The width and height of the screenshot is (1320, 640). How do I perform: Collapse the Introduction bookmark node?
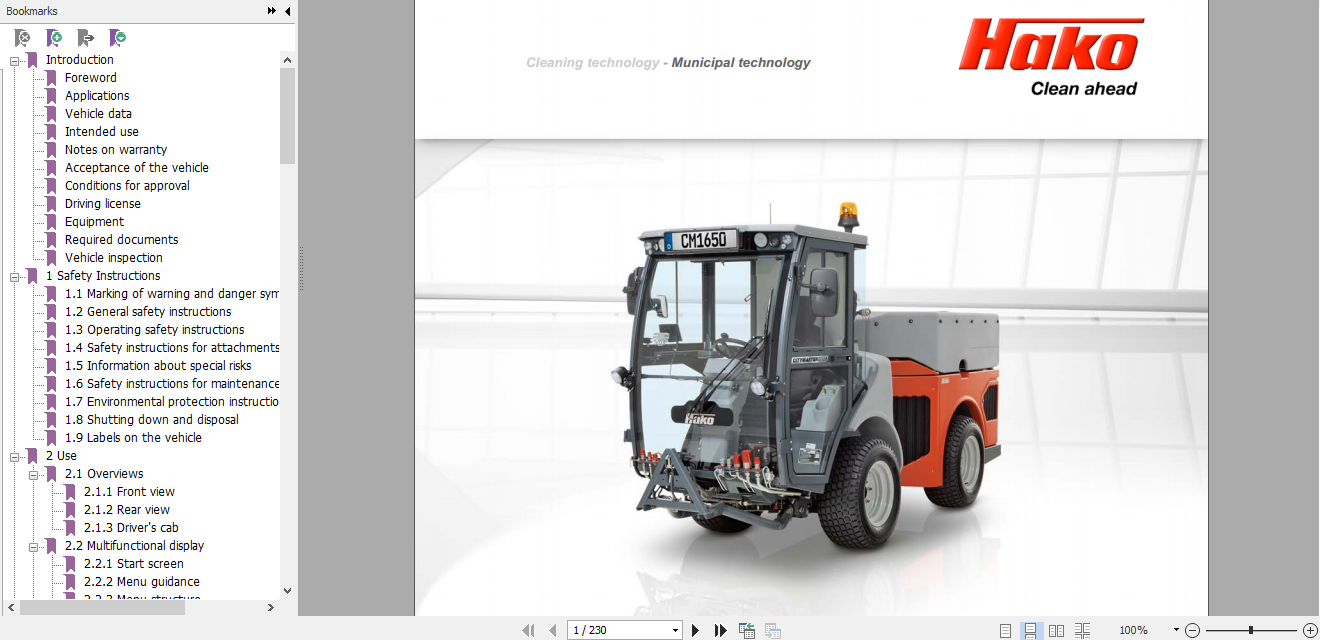14,60
